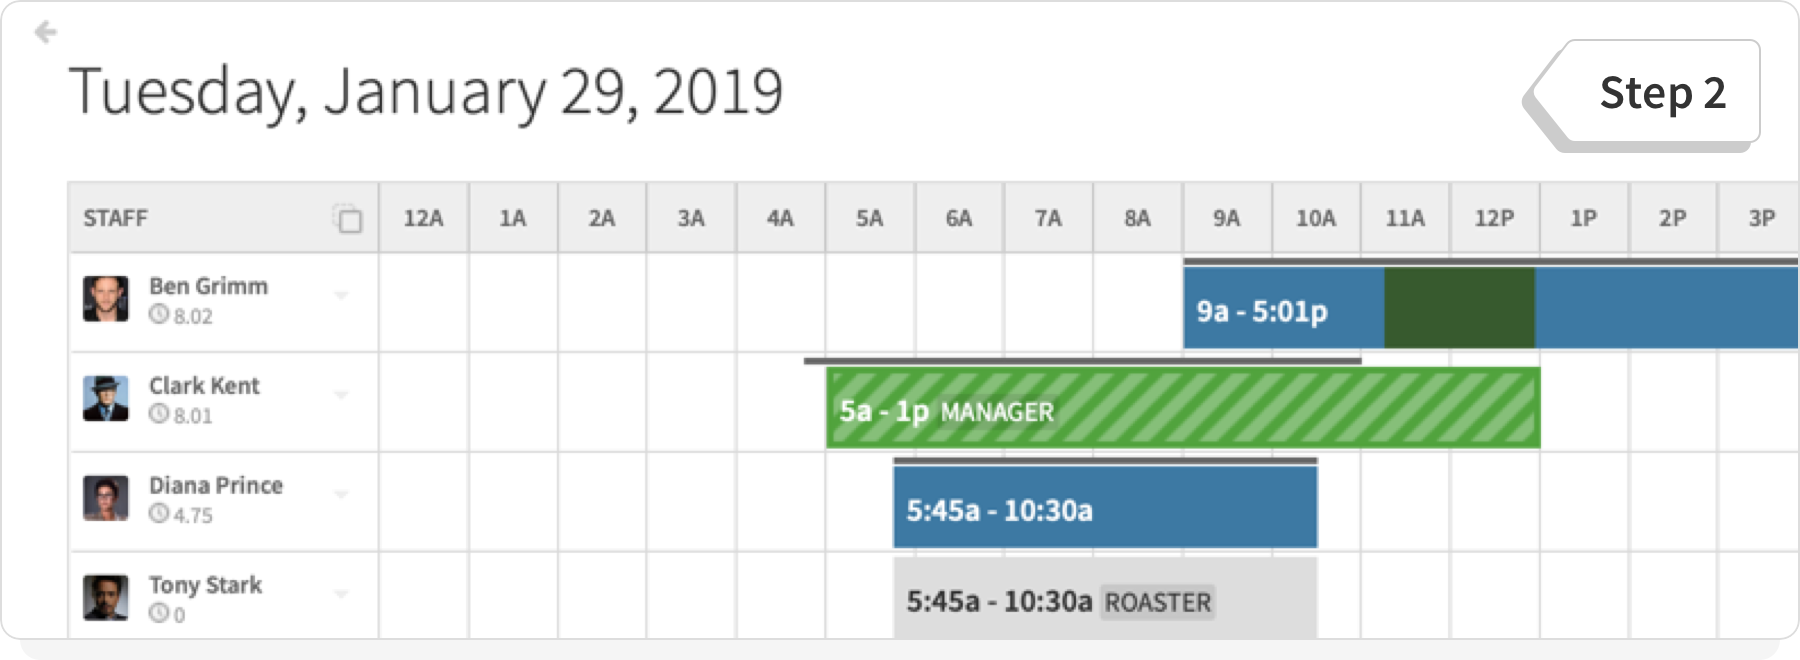
Task: Open Clark Kent's profile photo
Action: [106, 398]
